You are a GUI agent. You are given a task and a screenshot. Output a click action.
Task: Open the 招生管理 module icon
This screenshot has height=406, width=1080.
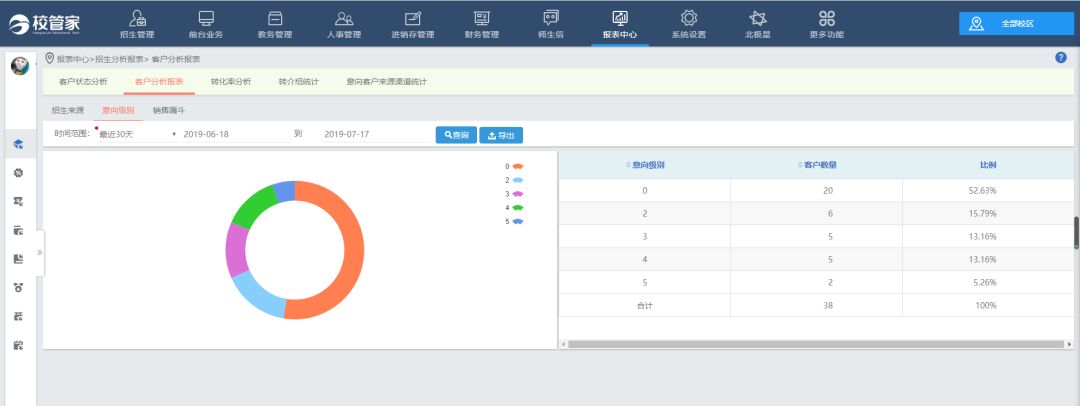pyautogui.click(x=137, y=18)
